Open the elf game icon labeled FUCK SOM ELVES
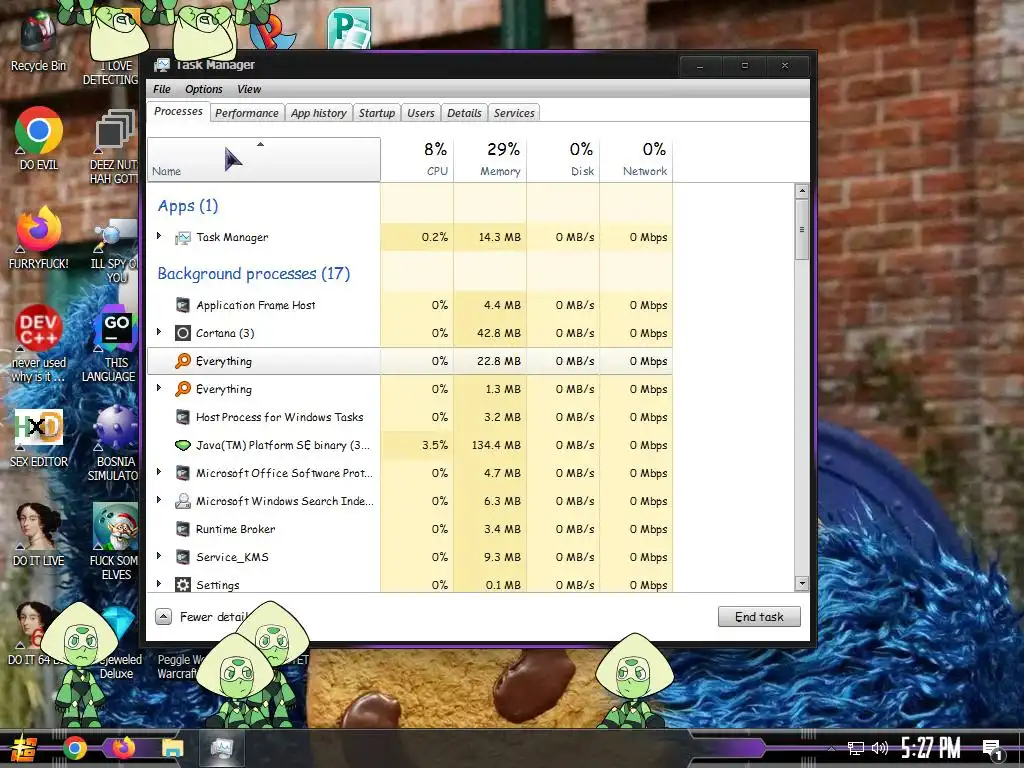Image resolution: width=1024 pixels, height=768 pixels. coord(116,526)
